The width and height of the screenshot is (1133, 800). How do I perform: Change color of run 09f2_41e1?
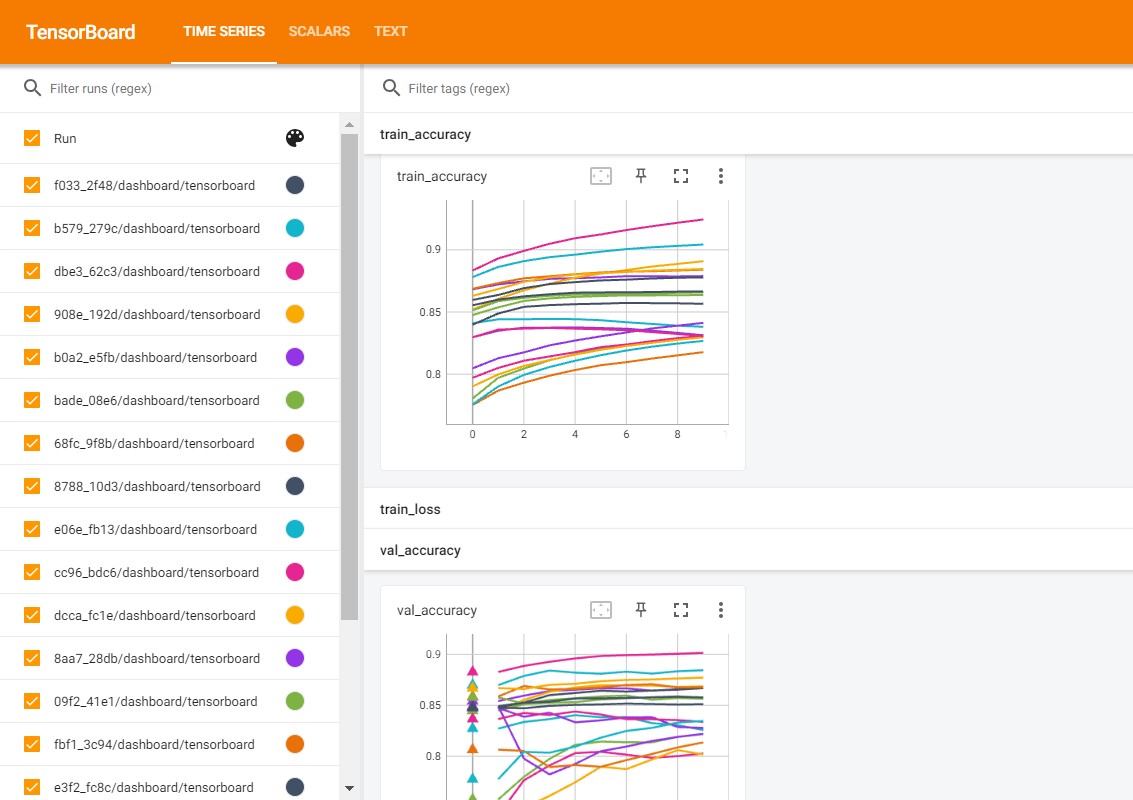[x=295, y=701]
